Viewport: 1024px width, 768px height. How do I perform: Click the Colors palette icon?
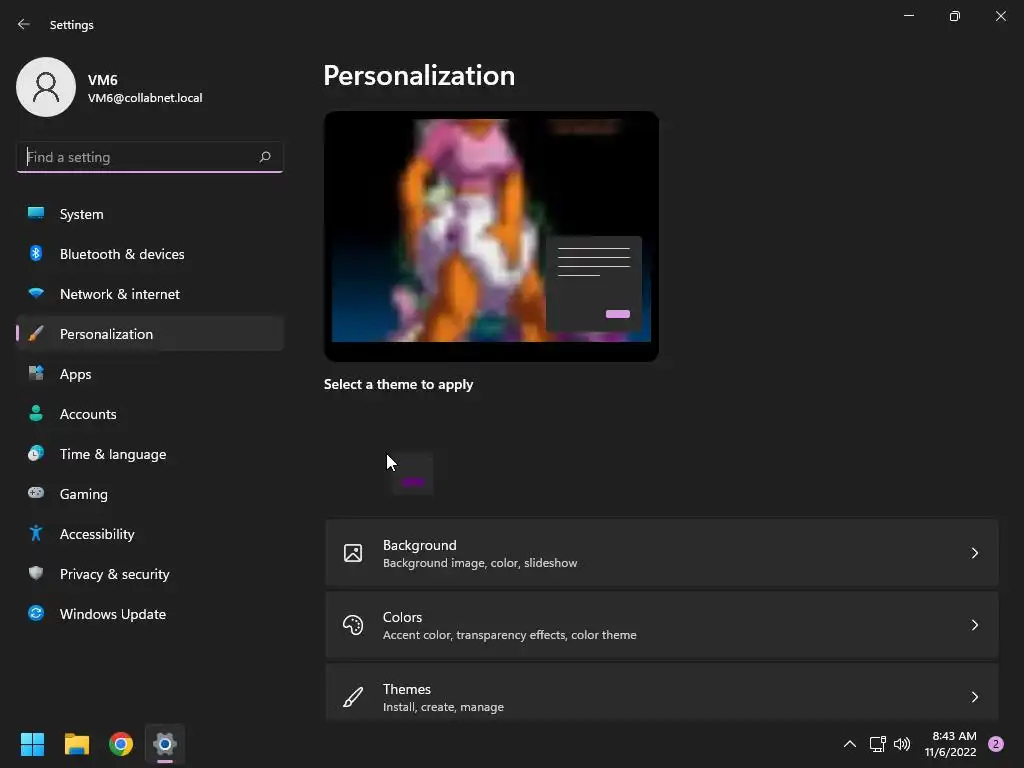click(x=353, y=625)
